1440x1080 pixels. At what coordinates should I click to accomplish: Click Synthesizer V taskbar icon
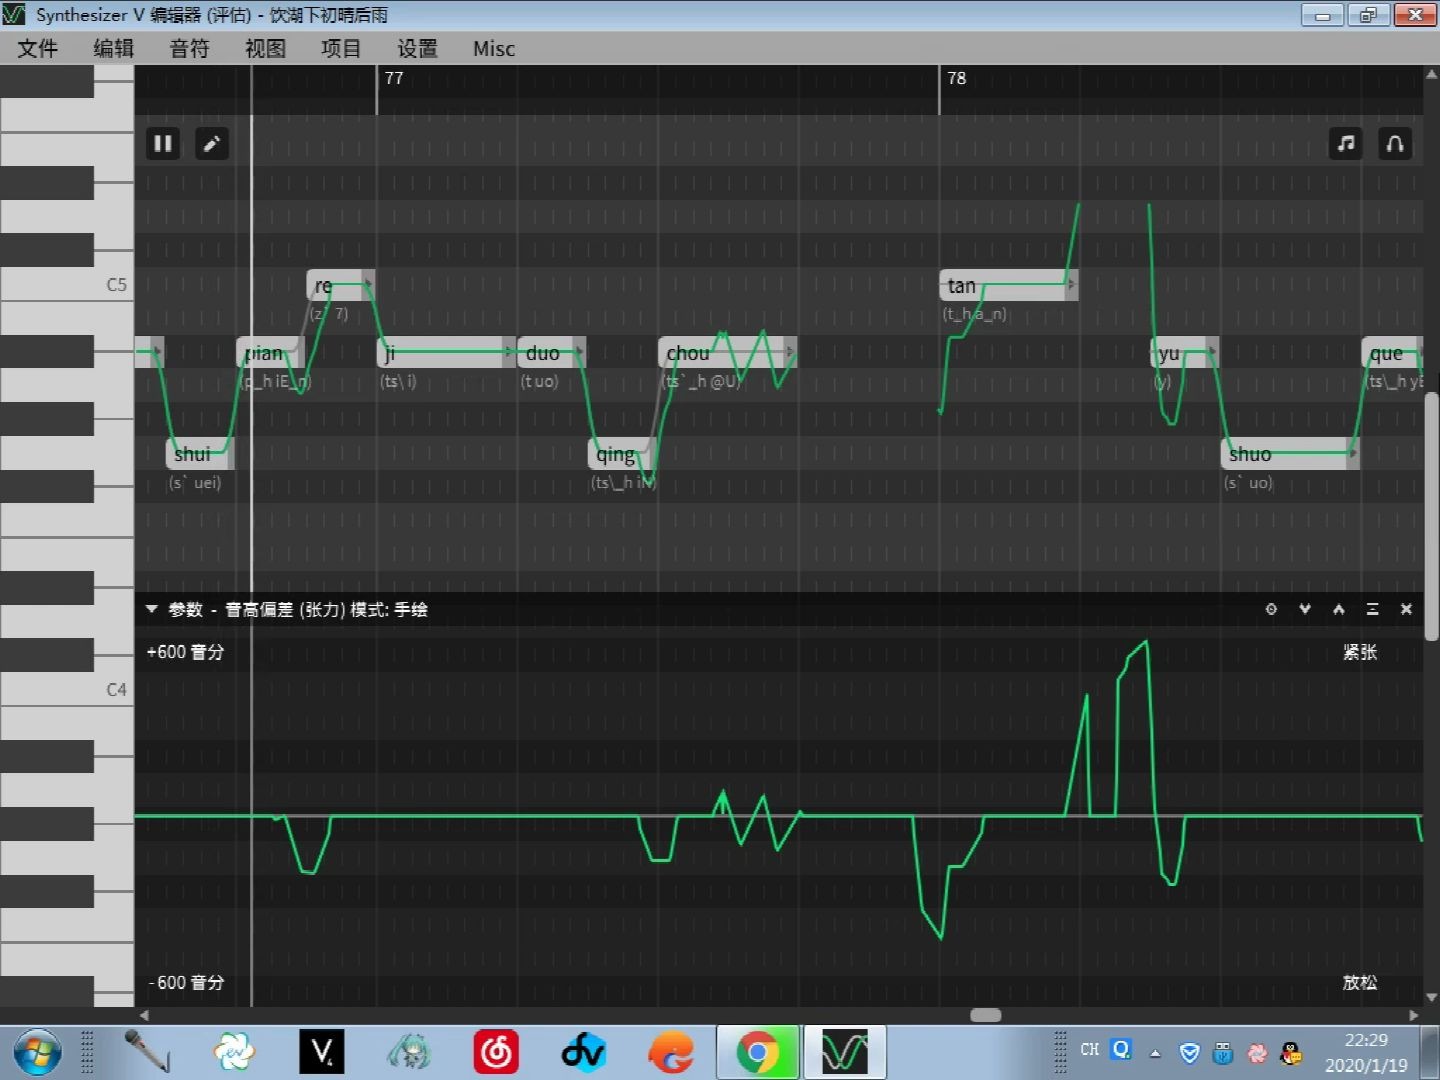[x=845, y=1052]
